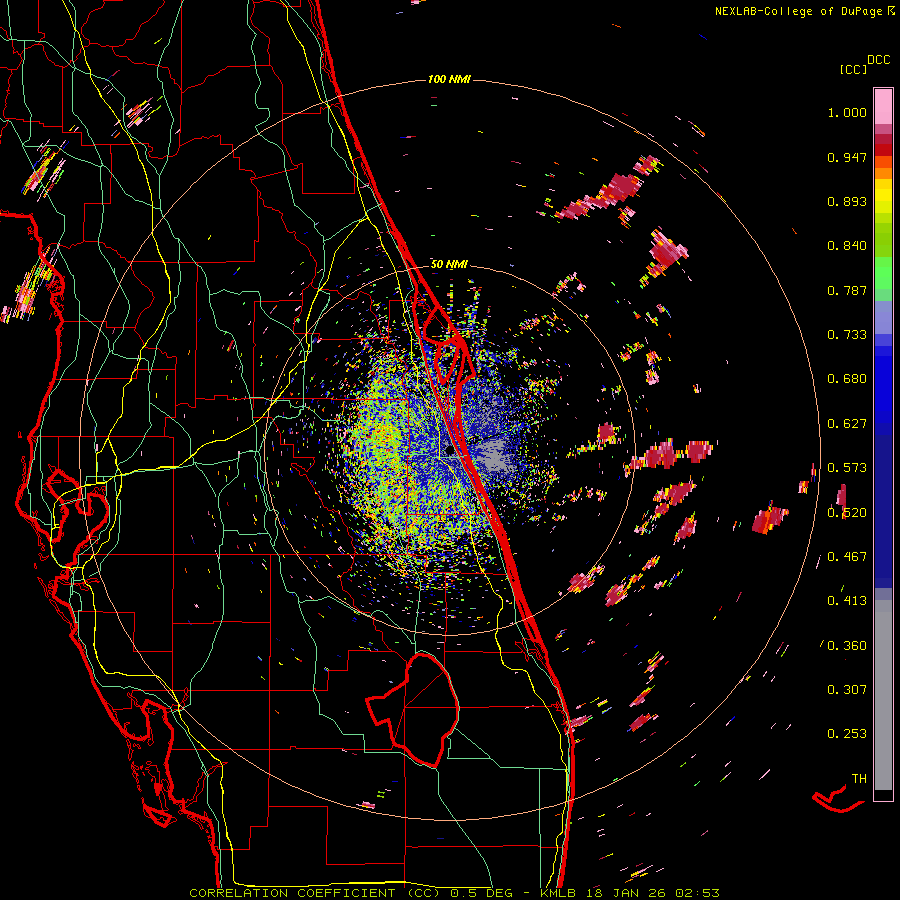Image resolution: width=900 pixels, height=900 pixels.
Task: Click the TH threshold label on the scale
Action: click(859, 779)
